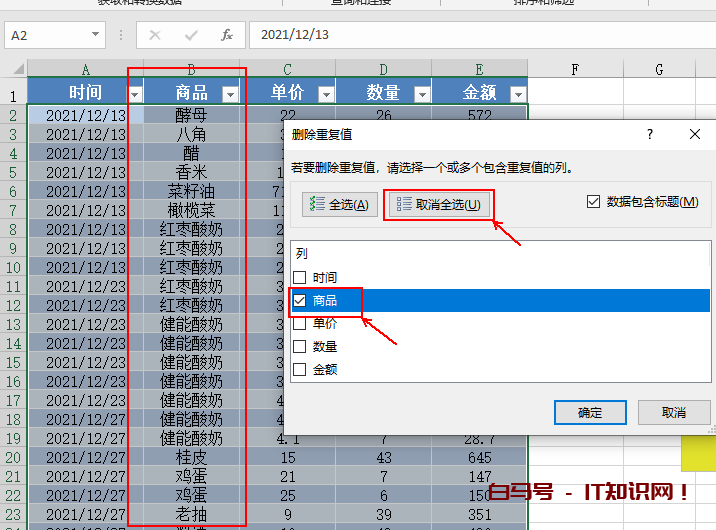Click the help question mark in the dialog
Screen dimensions: 716x530
650,134
